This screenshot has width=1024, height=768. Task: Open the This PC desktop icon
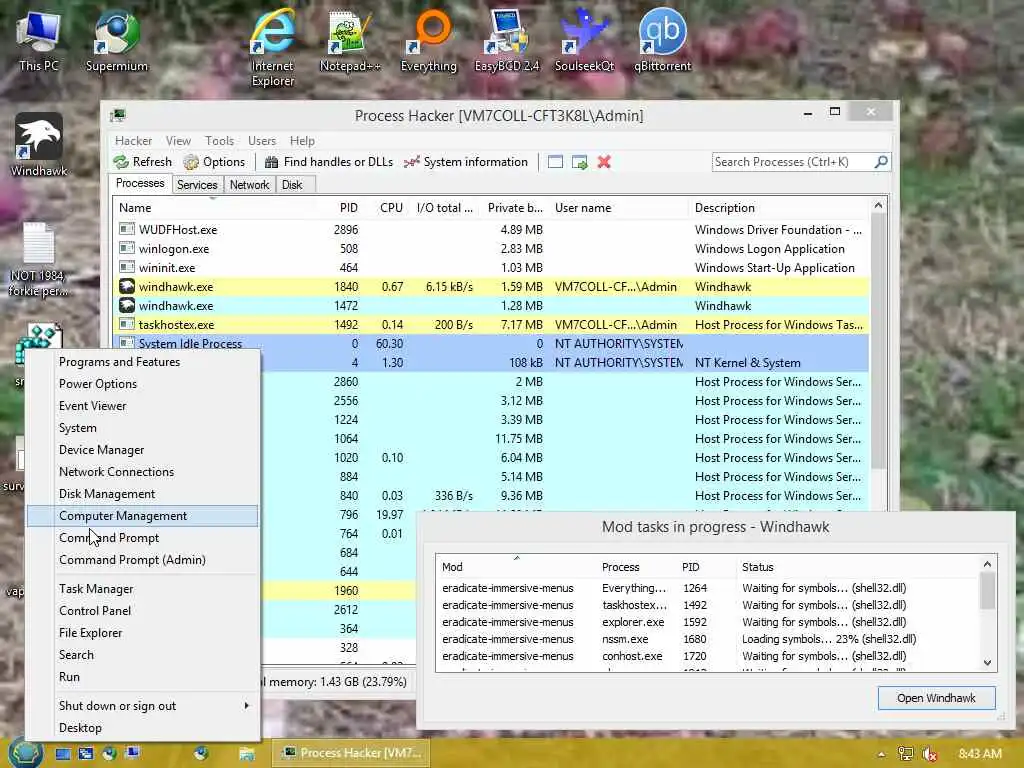coord(38,41)
